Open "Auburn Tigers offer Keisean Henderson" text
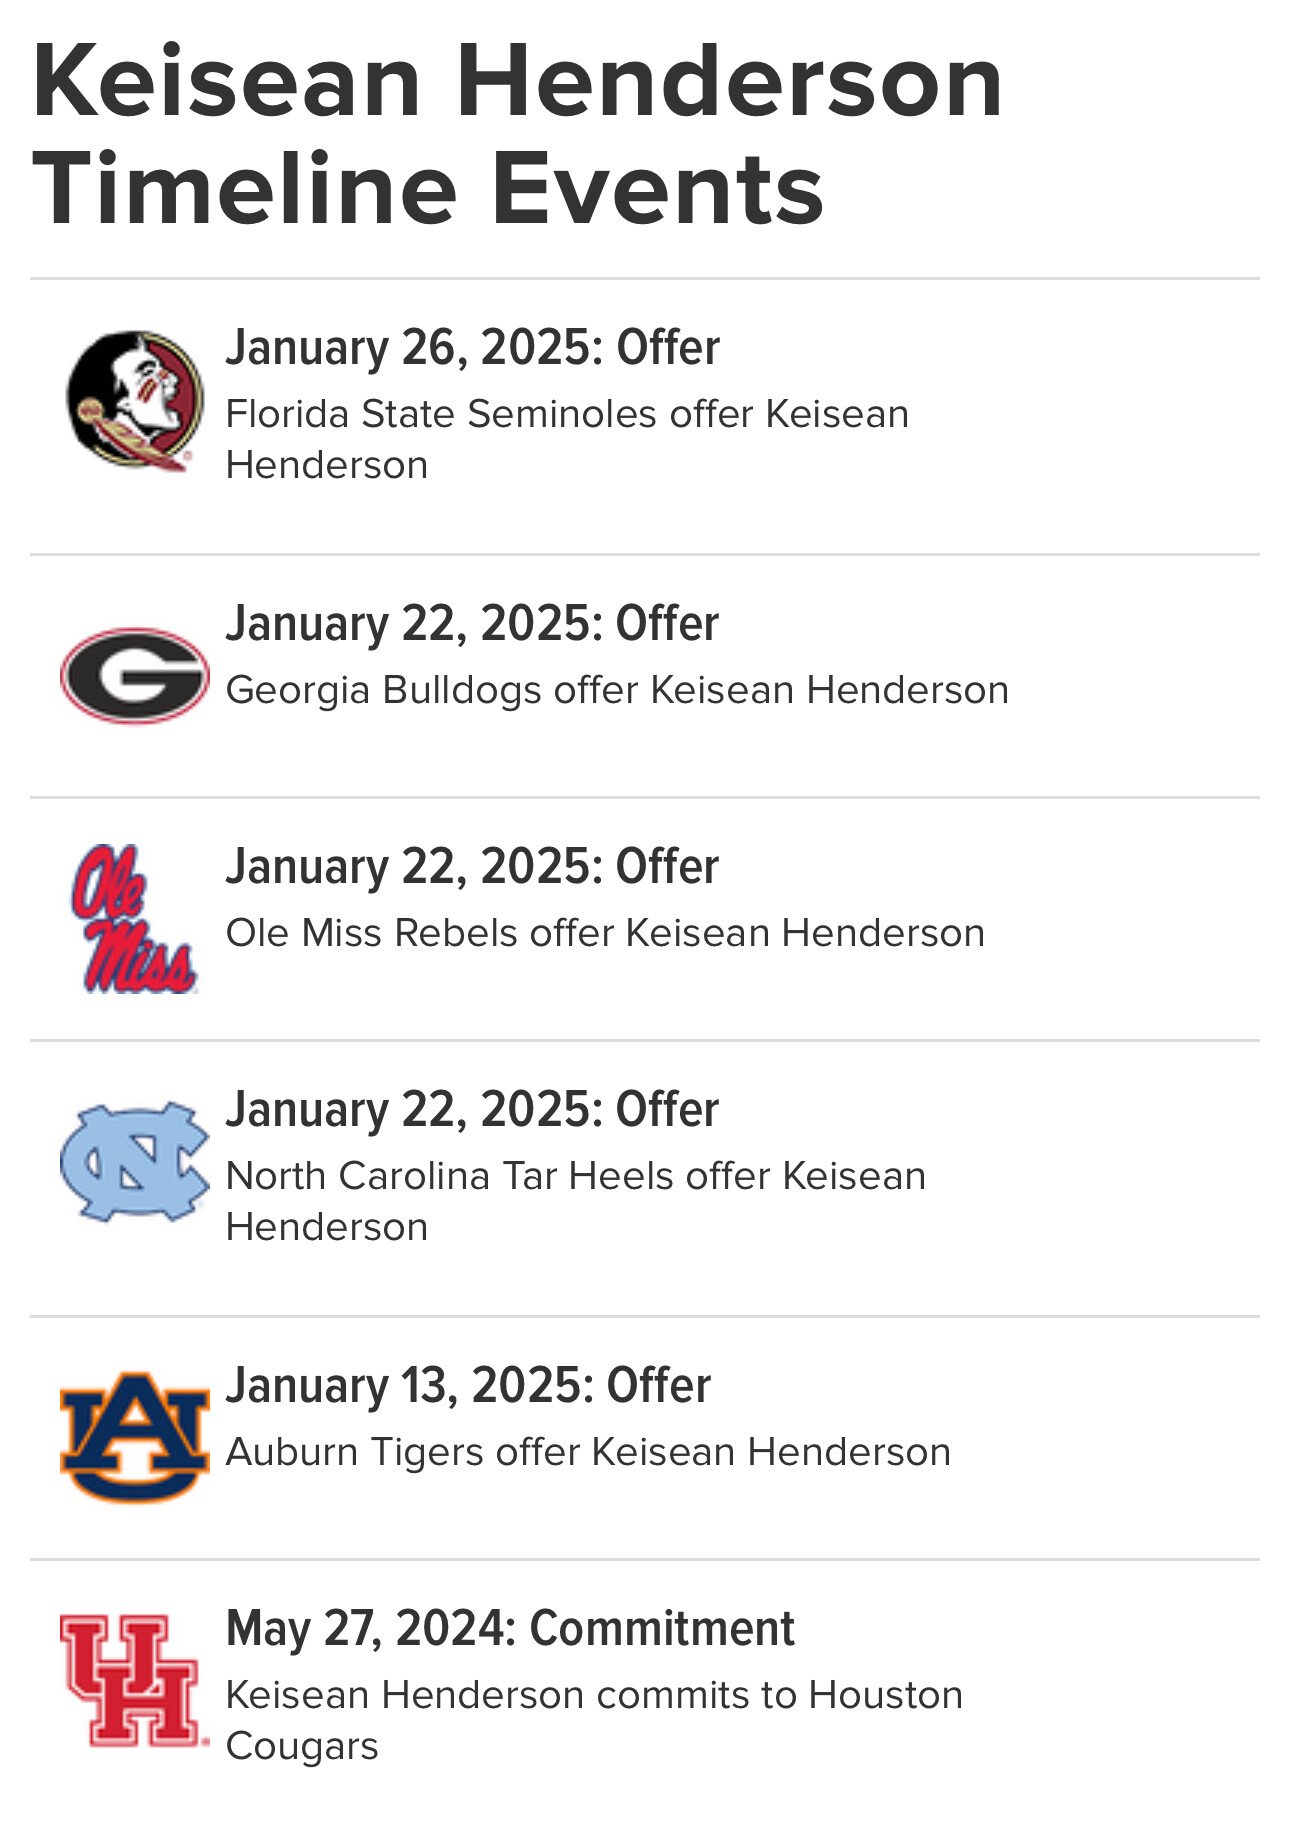 click(588, 1452)
